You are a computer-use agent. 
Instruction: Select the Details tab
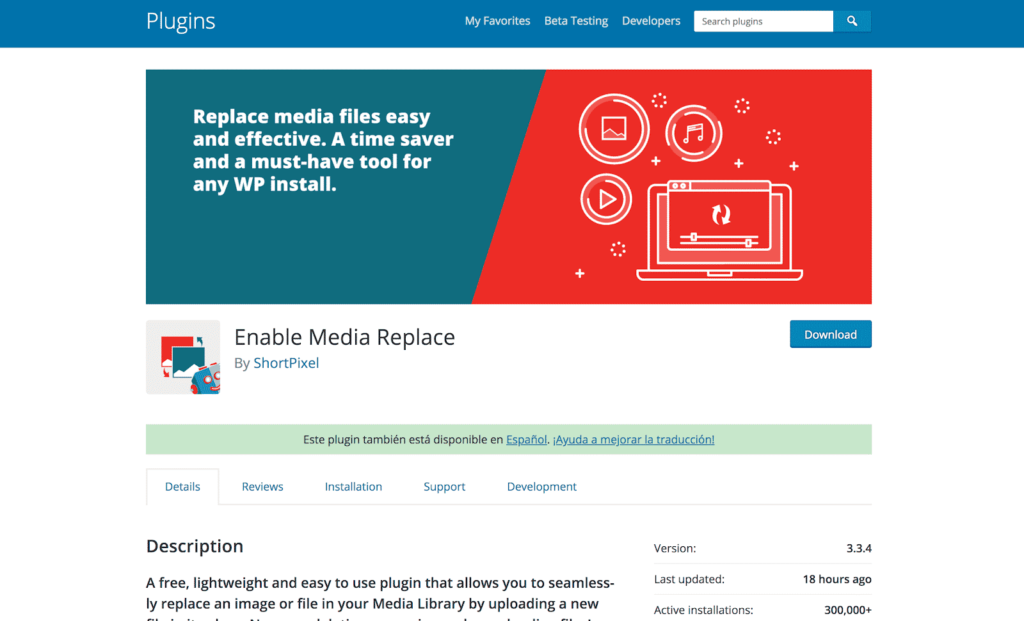pos(182,486)
